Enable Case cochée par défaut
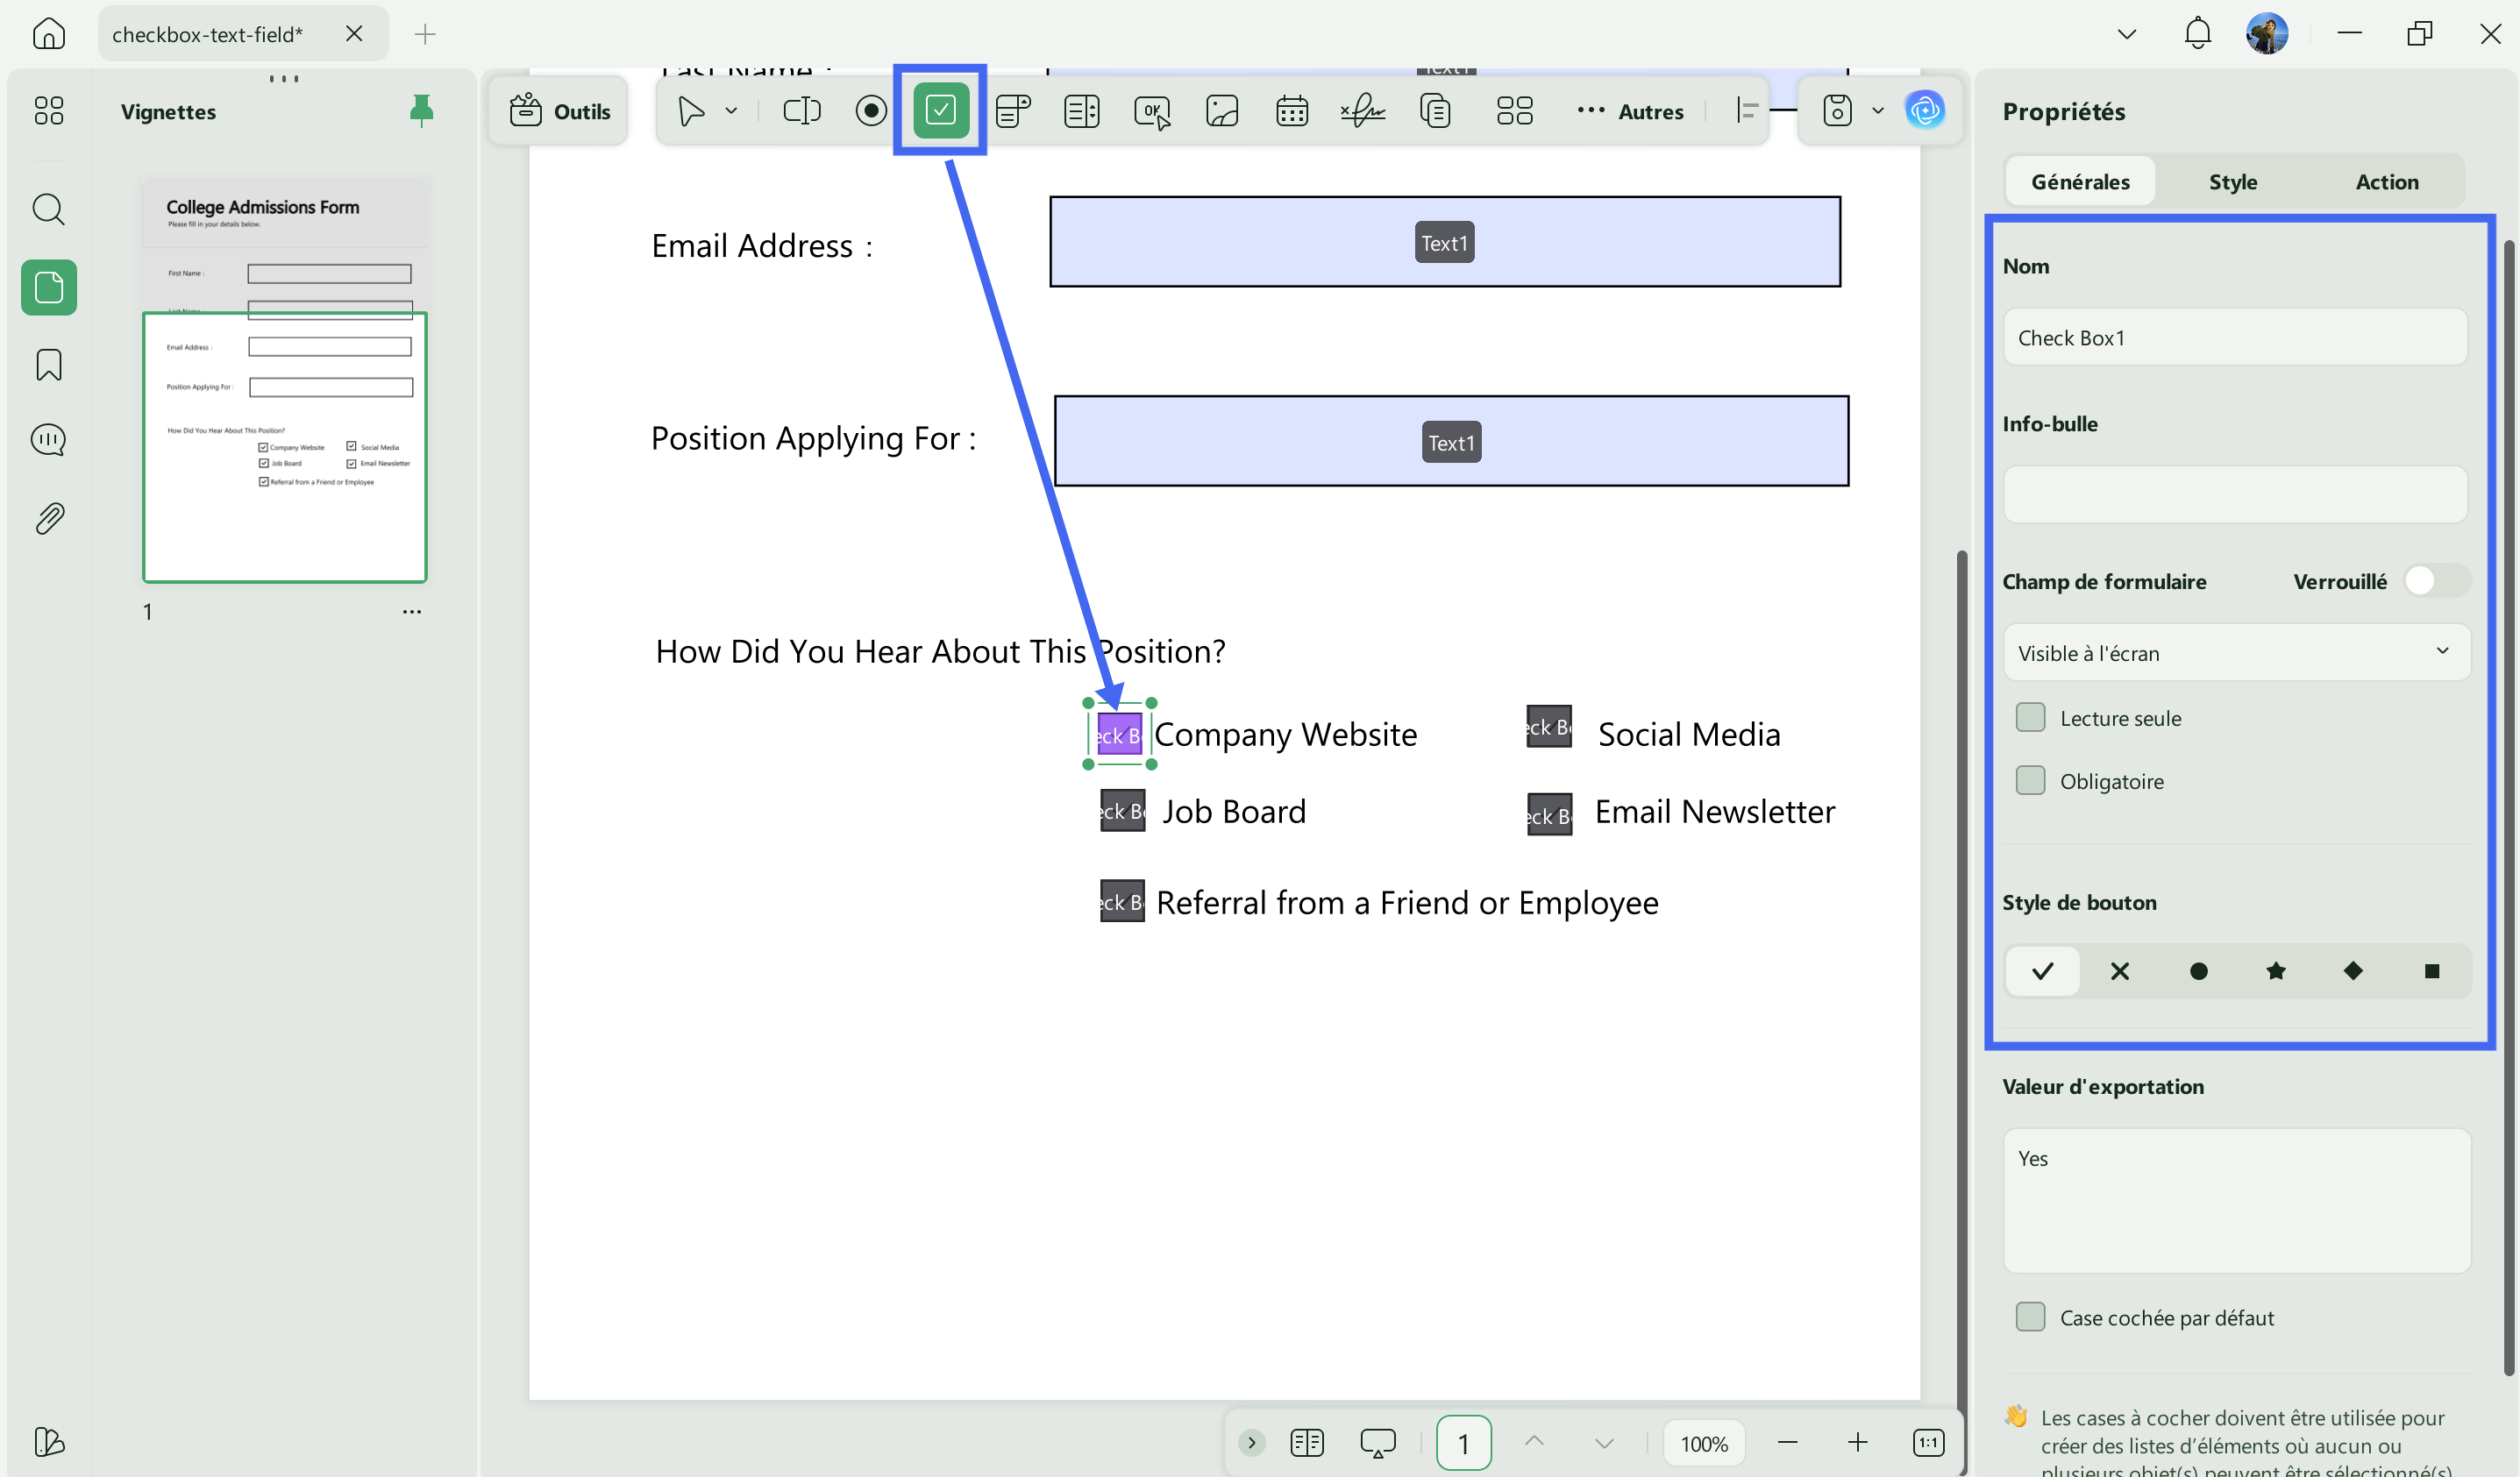The height and width of the screenshot is (1477, 2520). coord(2030,1317)
